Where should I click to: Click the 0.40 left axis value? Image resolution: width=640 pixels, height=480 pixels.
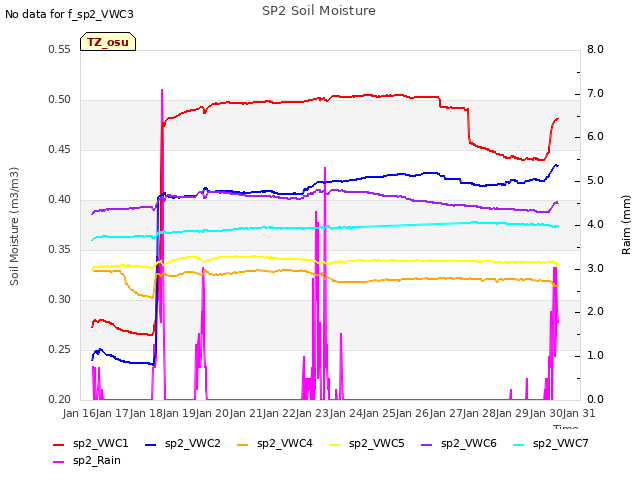point(60,200)
